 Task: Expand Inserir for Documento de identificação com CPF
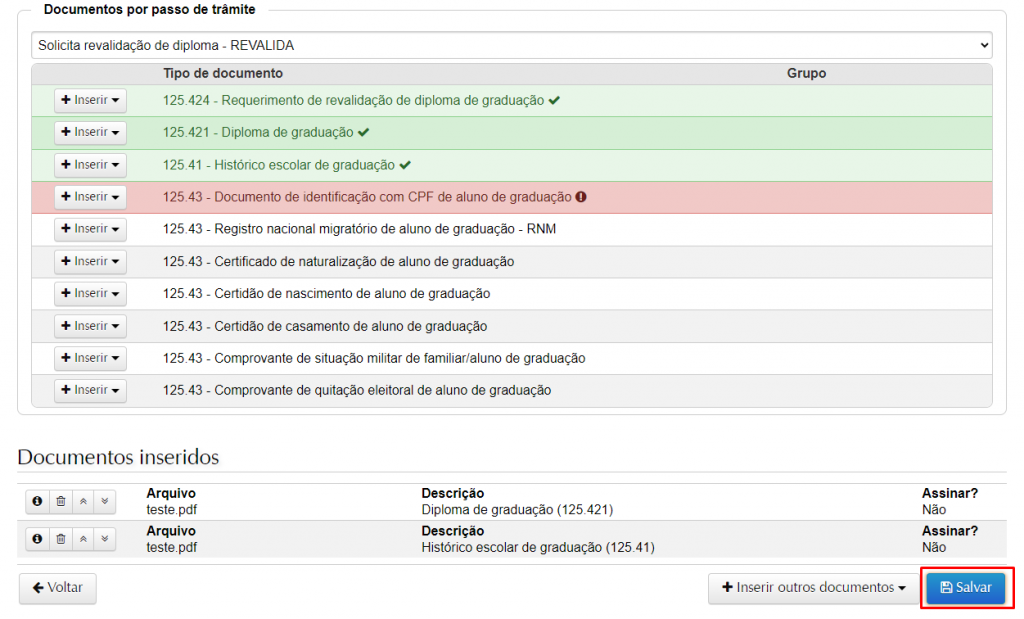tap(90, 197)
